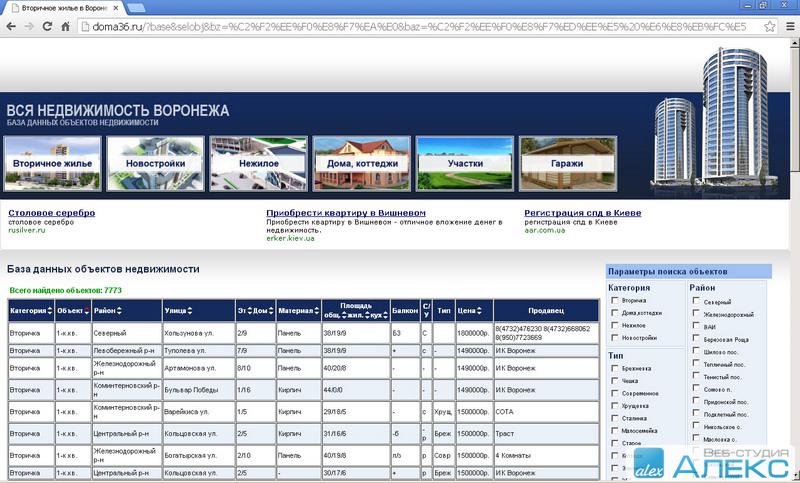Viewport: 800px width, 483px height.
Task: Tick the Брежневка type checkbox
Action: tap(615, 369)
